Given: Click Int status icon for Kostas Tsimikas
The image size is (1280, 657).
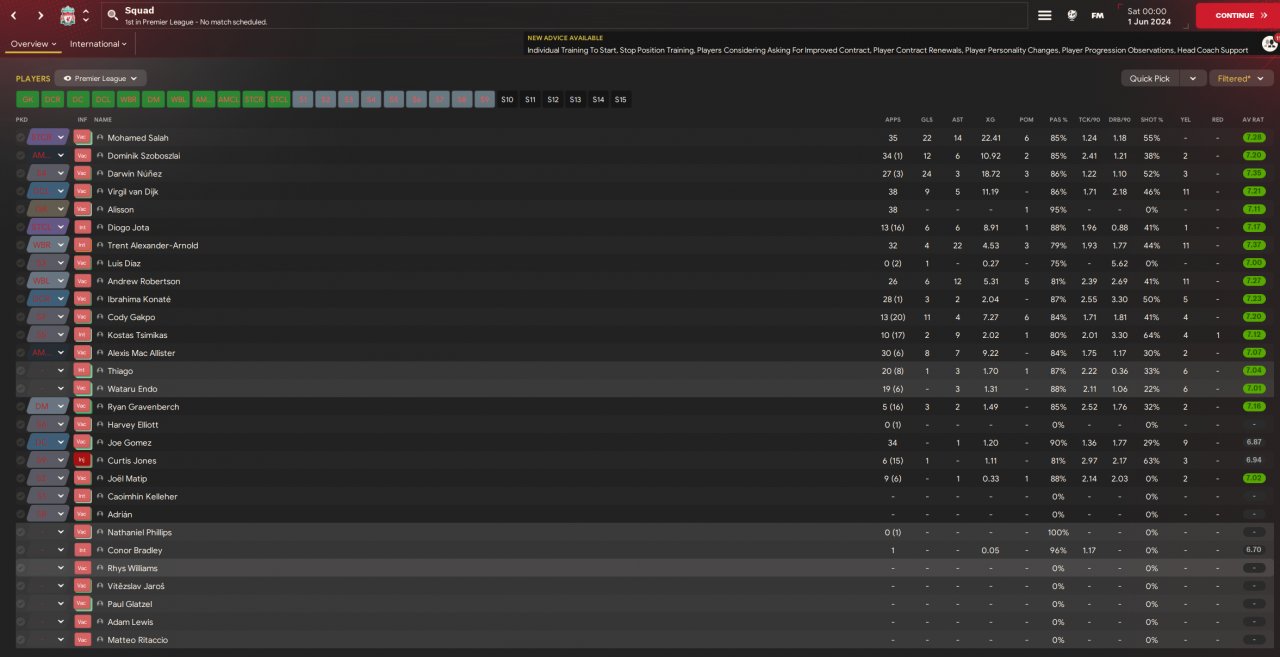Looking at the screenshot, I should pyautogui.click(x=83, y=335).
